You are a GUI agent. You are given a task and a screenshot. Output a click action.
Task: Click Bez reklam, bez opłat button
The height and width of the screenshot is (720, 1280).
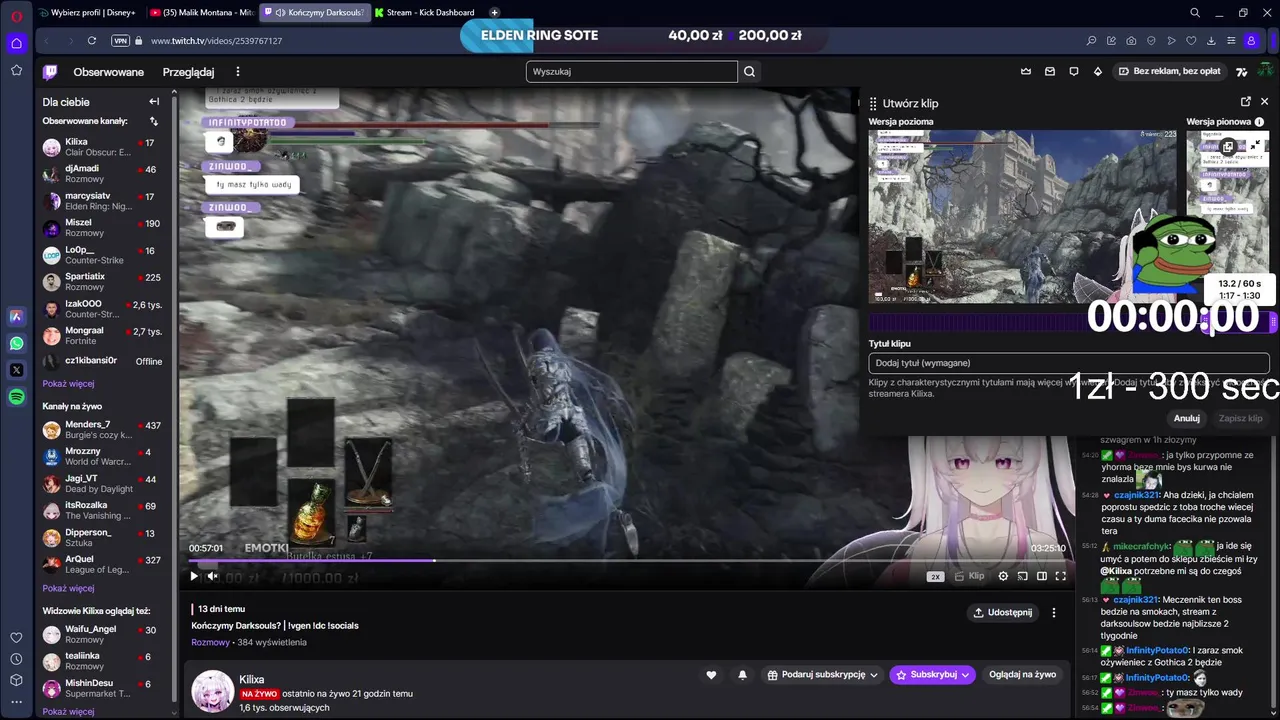[x=1169, y=72]
